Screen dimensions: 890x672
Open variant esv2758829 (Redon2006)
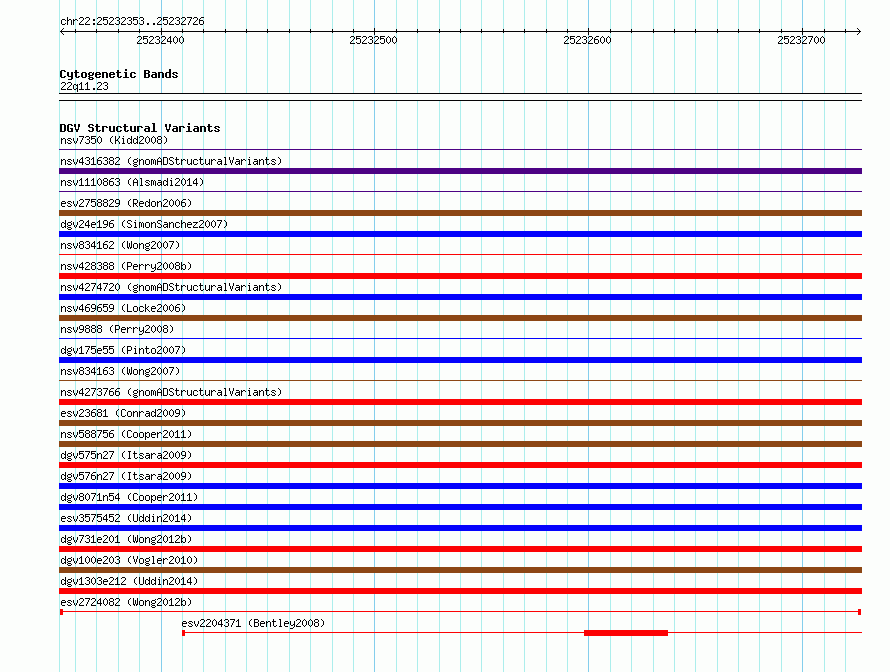(126, 203)
